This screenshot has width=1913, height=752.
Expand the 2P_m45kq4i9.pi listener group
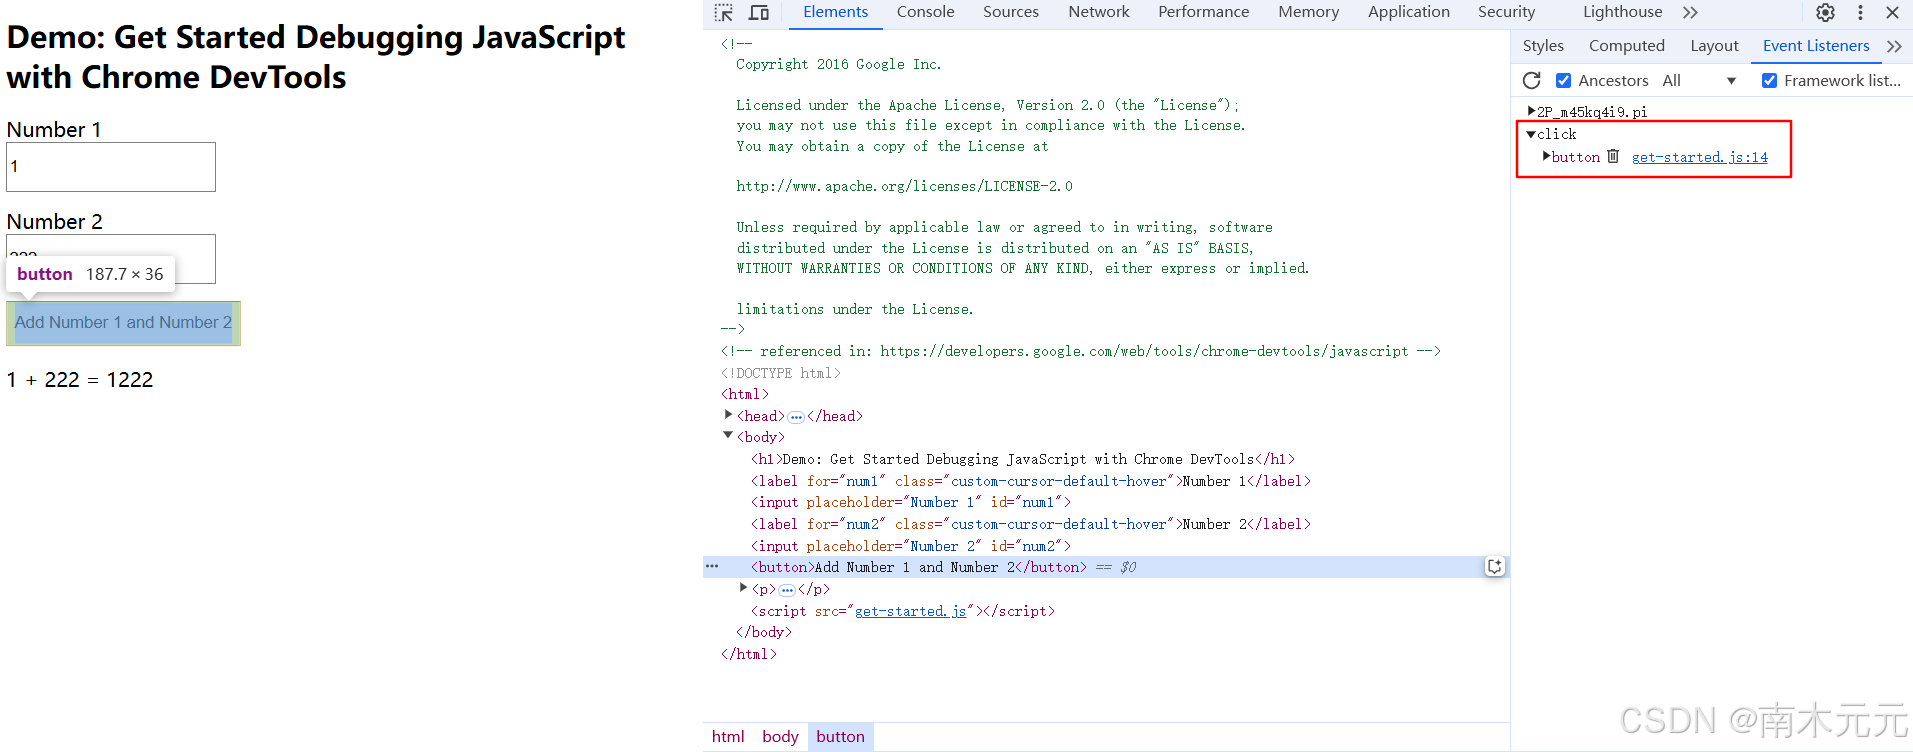pos(1531,111)
